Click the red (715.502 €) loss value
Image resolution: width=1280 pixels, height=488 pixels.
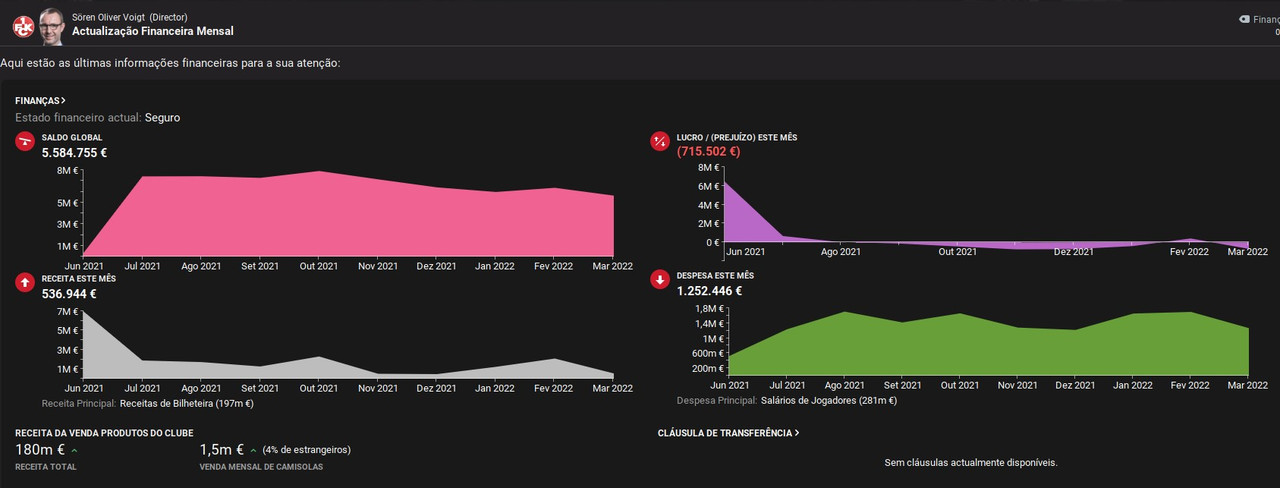709,152
